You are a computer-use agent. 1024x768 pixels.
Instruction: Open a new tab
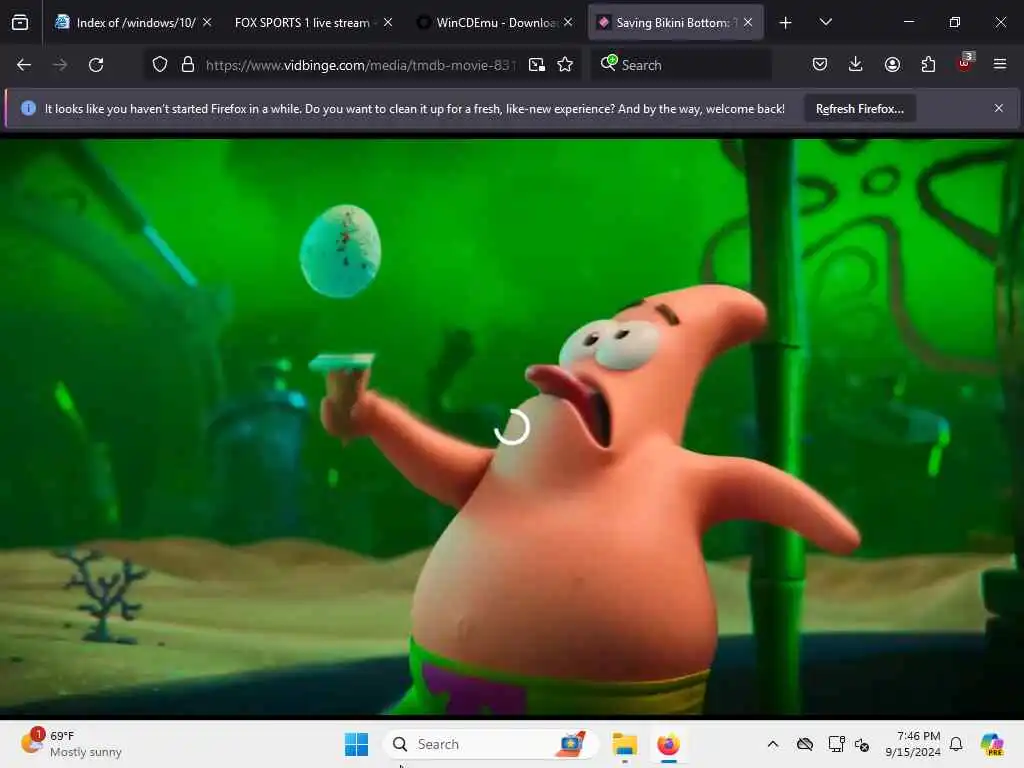pos(786,23)
